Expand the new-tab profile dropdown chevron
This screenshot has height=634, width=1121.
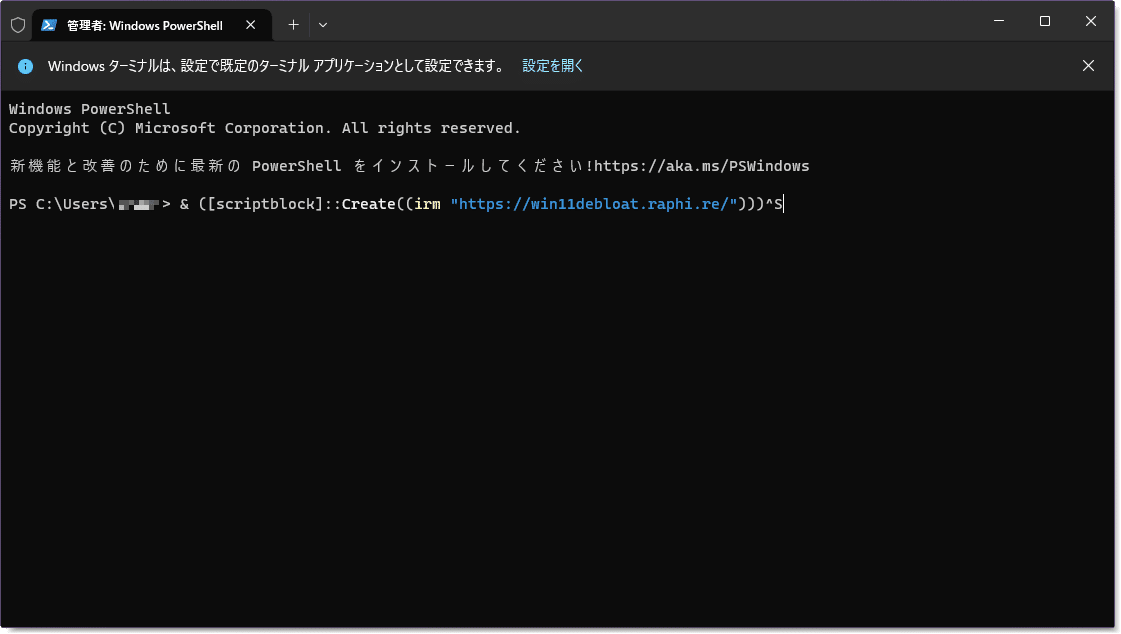pyautogui.click(x=323, y=25)
